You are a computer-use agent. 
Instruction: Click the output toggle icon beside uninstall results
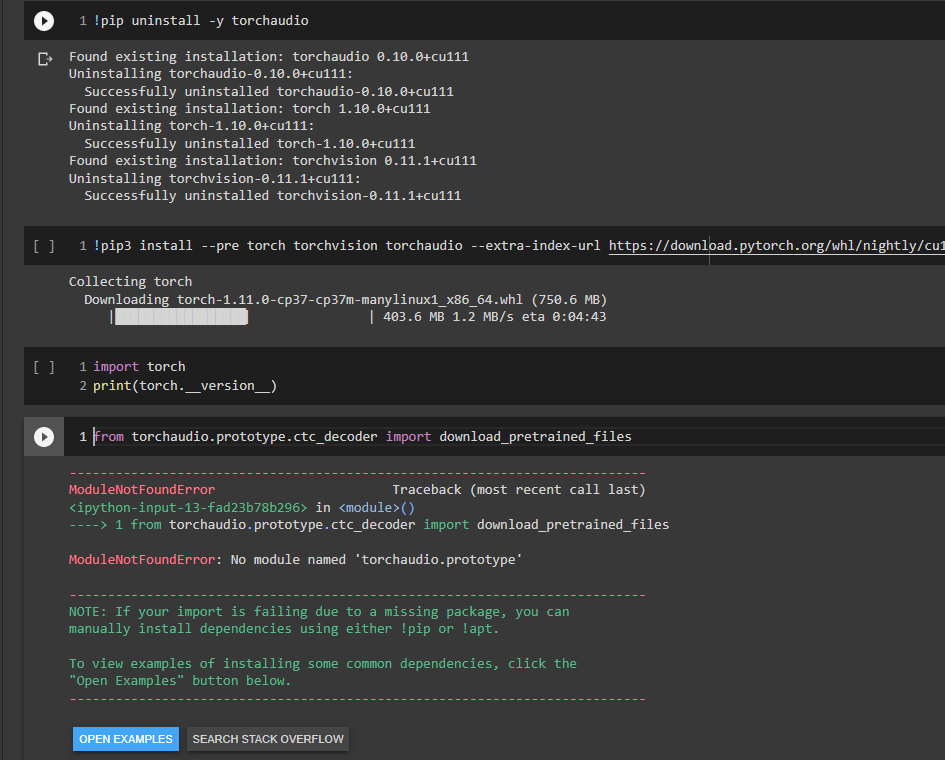click(45, 59)
